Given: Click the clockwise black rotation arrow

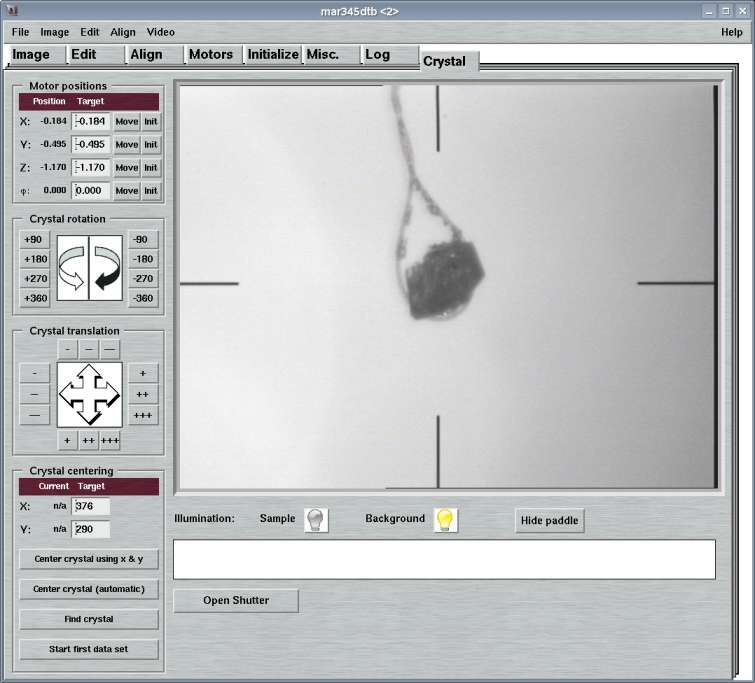Looking at the screenshot, I should [x=106, y=269].
